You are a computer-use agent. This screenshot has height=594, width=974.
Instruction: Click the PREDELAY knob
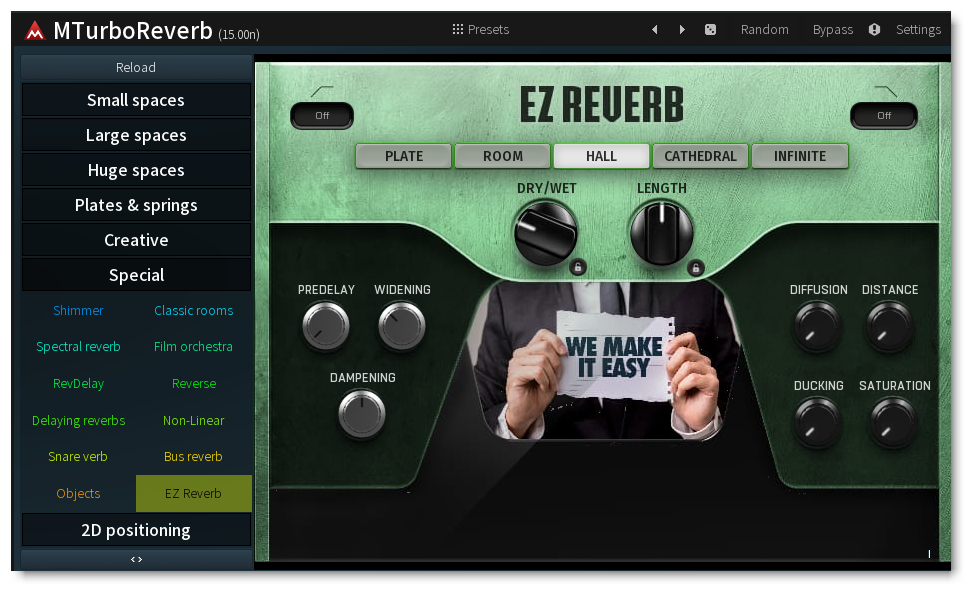[x=325, y=326]
